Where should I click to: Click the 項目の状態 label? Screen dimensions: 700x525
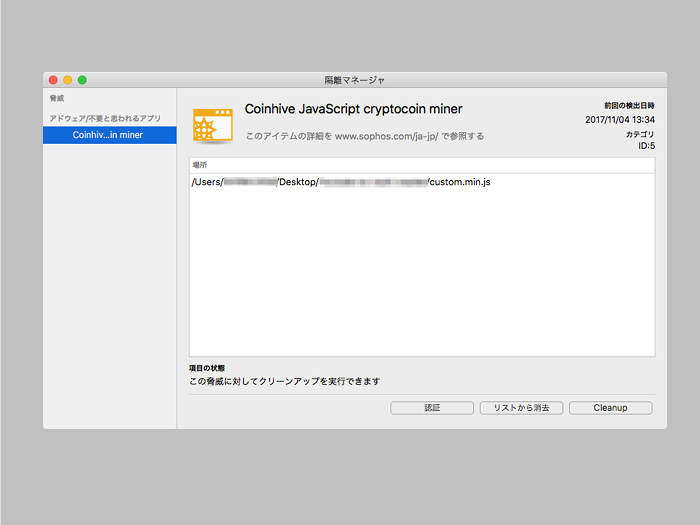(207, 368)
